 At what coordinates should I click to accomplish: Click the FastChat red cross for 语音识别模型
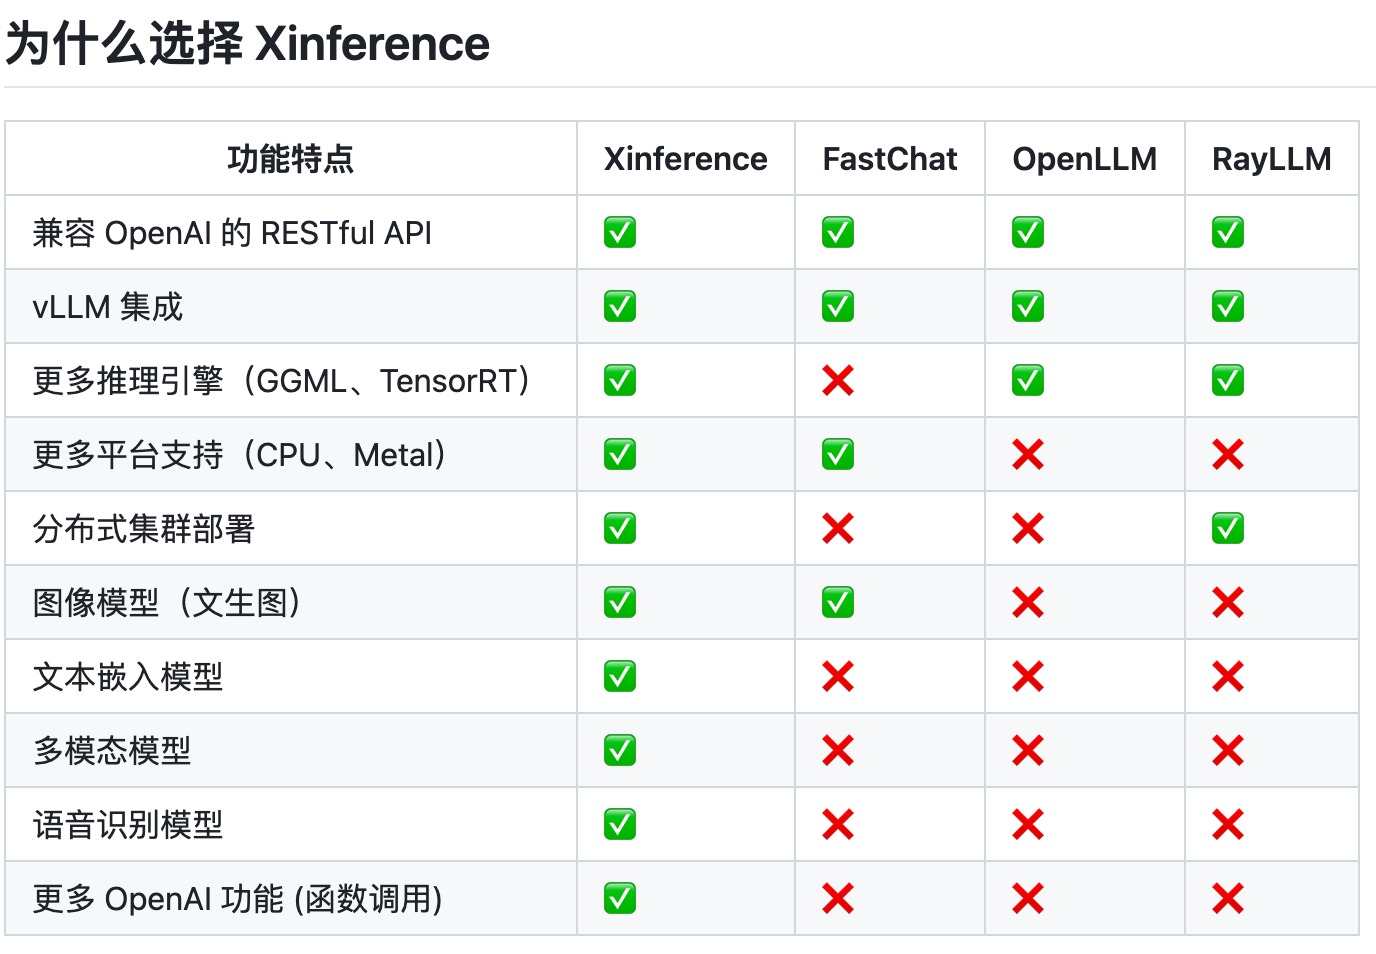tap(838, 824)
